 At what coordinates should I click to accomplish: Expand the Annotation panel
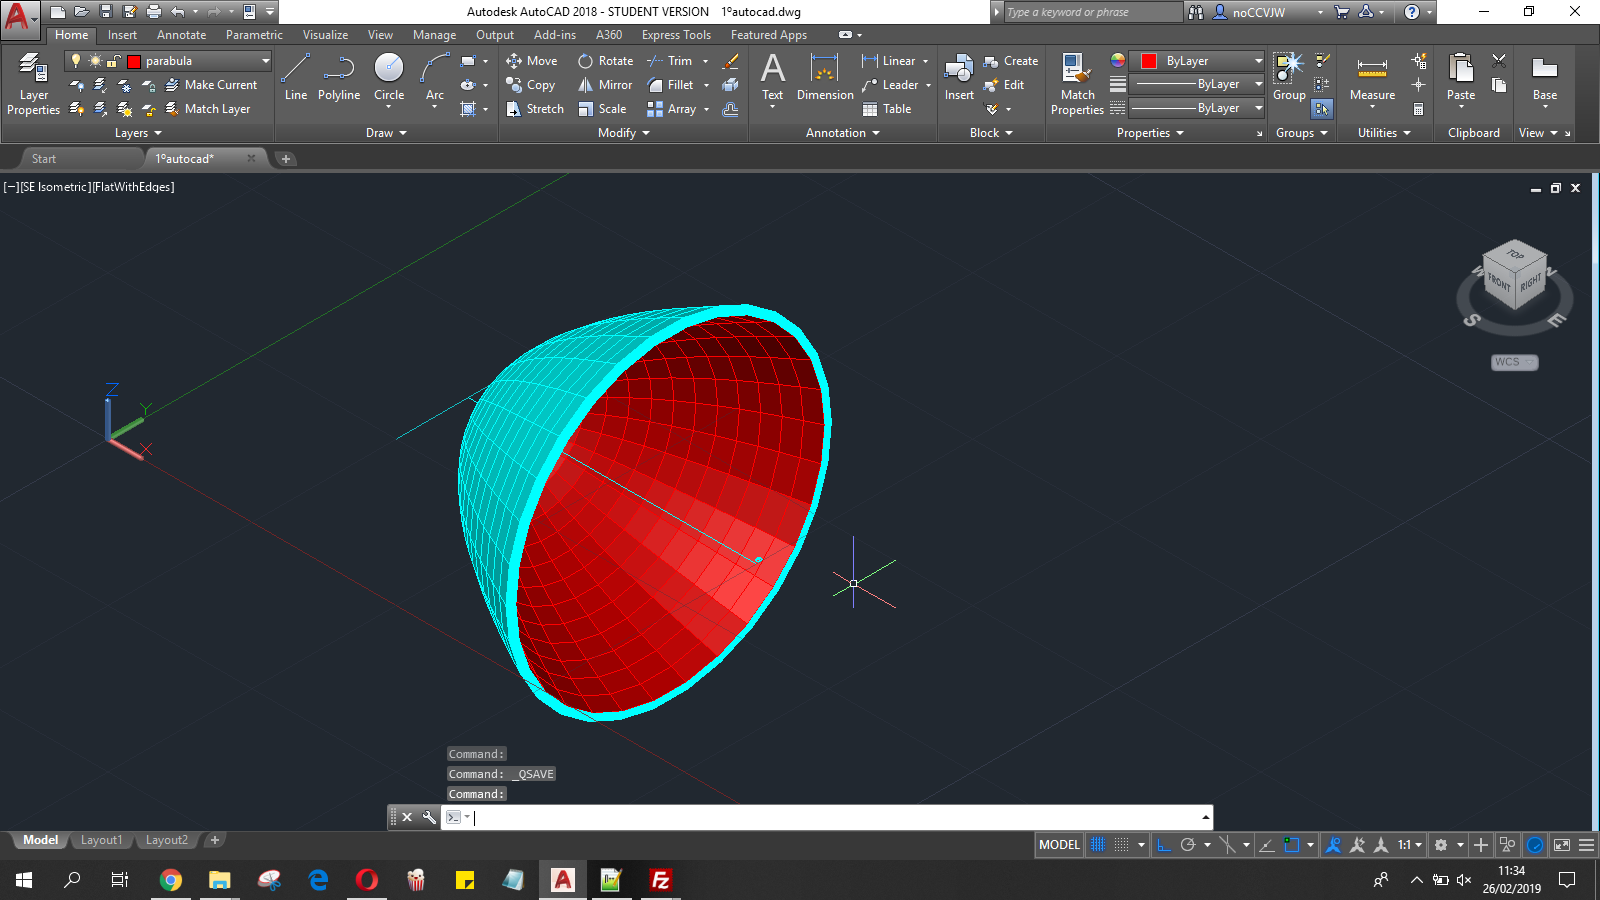[x=843, y=133]
